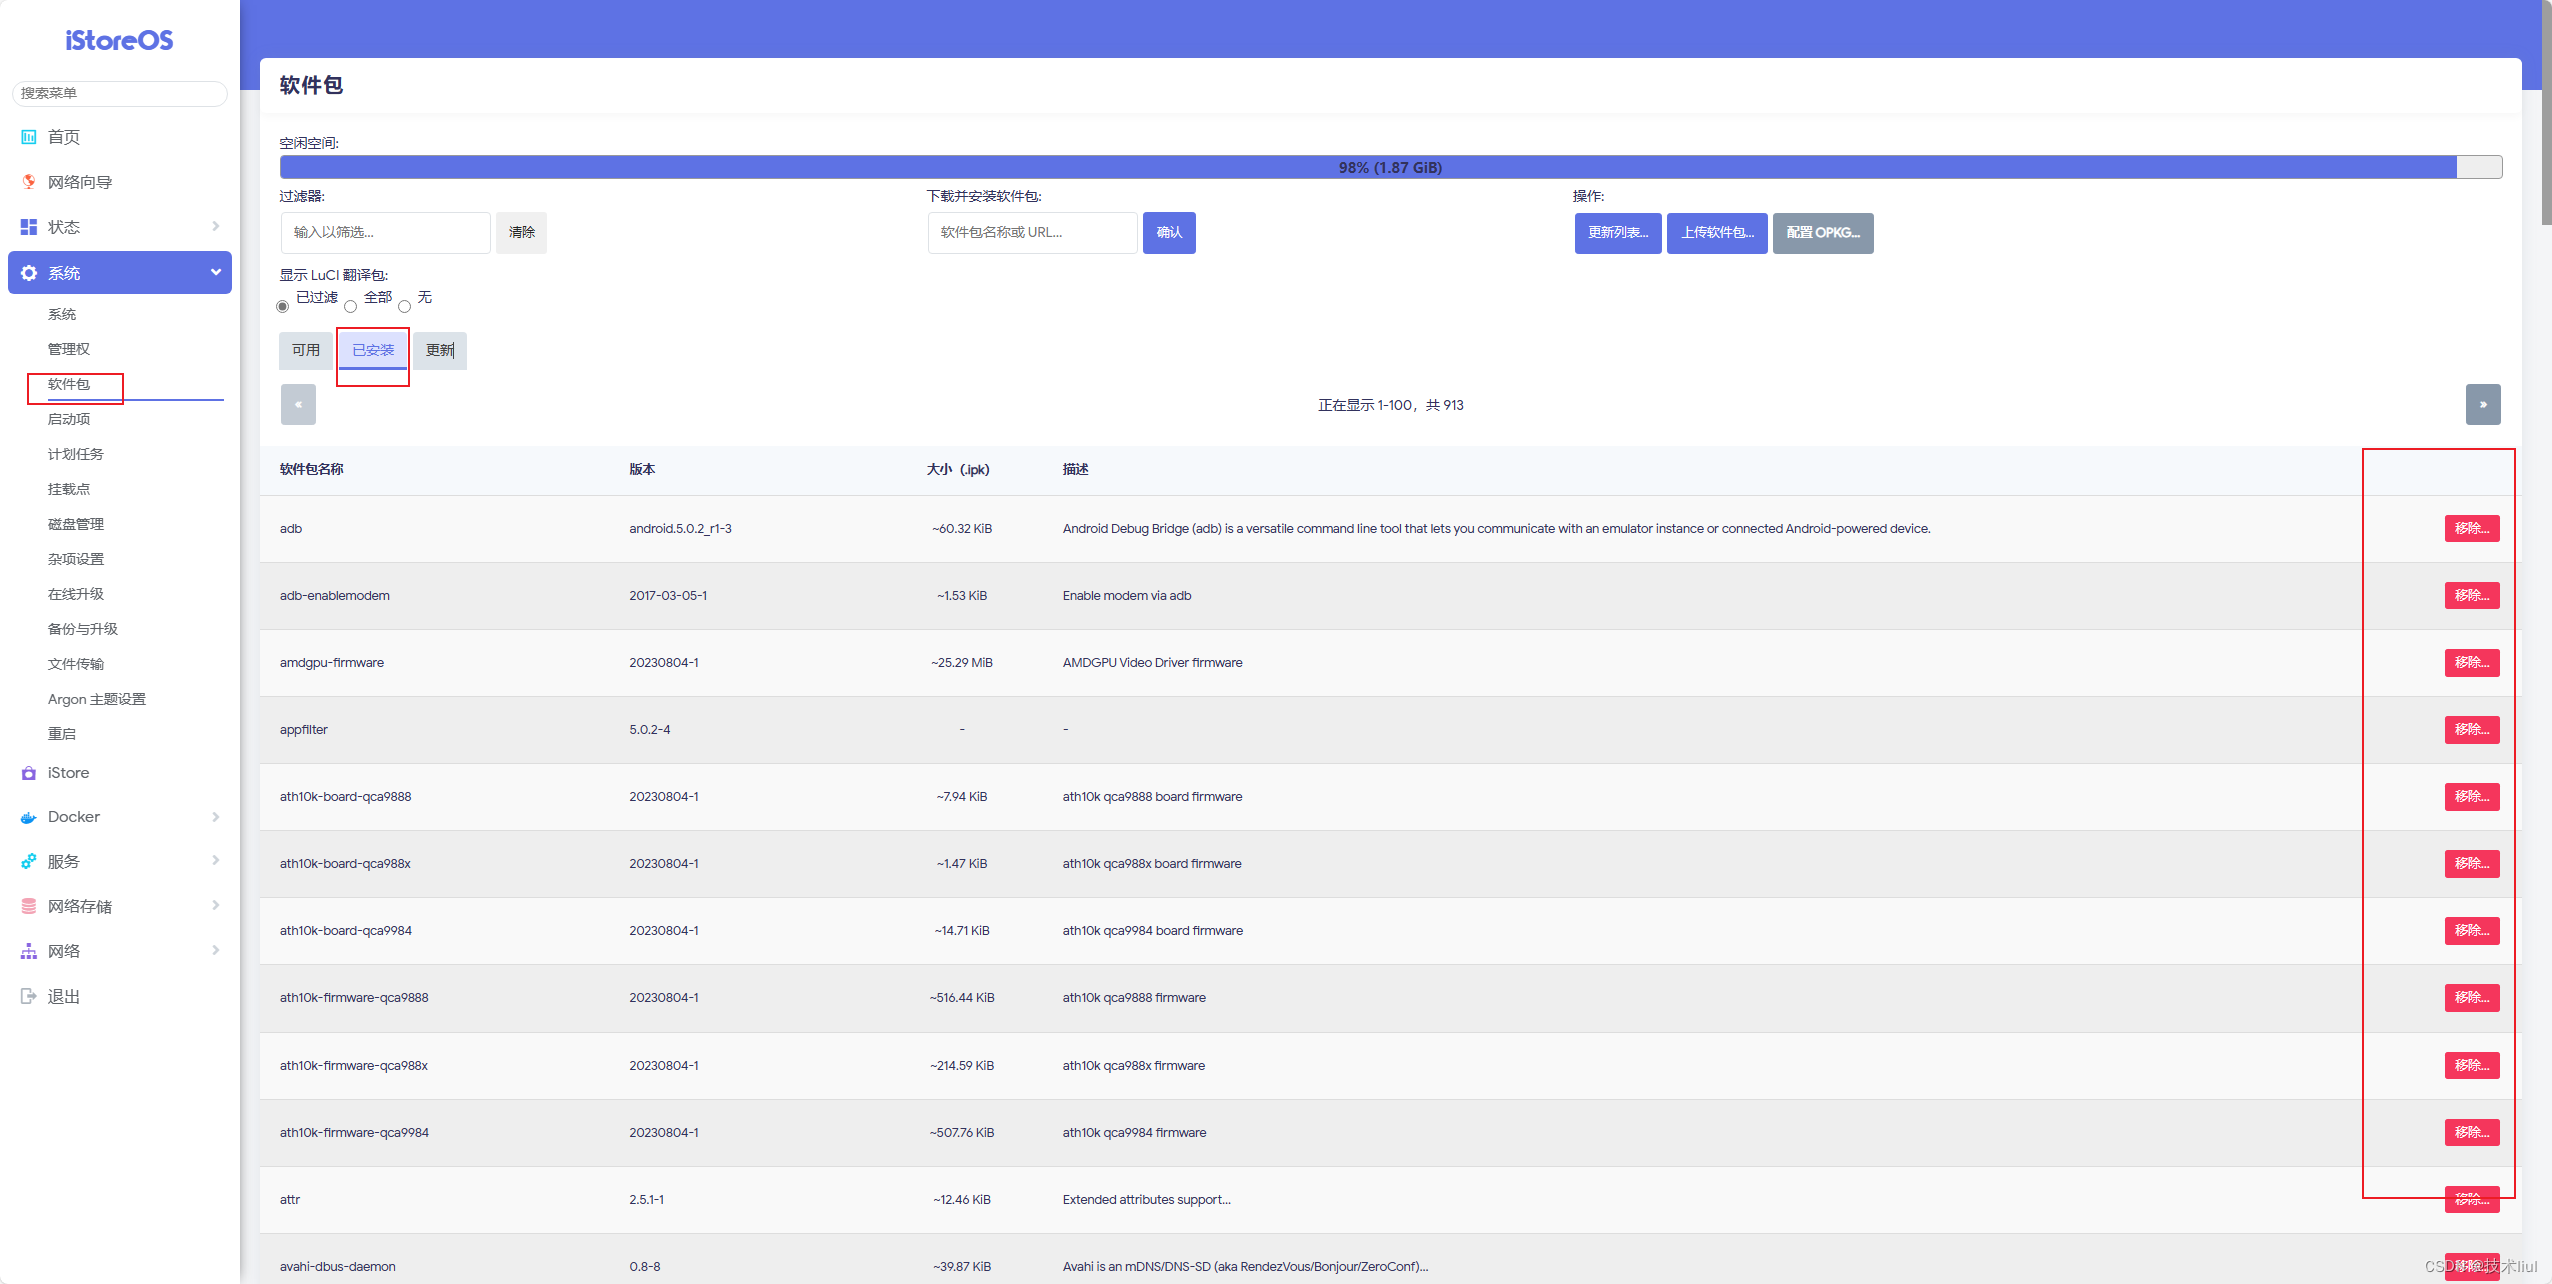
Task: Expand the 网络 submenu arrow
Action: 215,950
